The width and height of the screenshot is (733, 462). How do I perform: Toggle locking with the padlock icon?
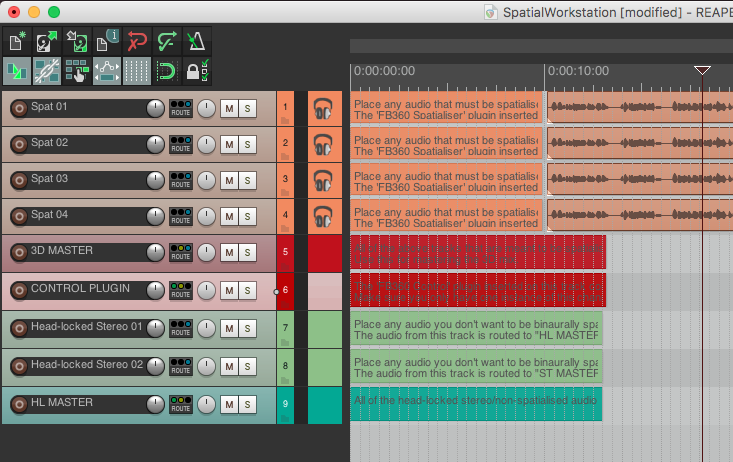click(x=196, y=72)
